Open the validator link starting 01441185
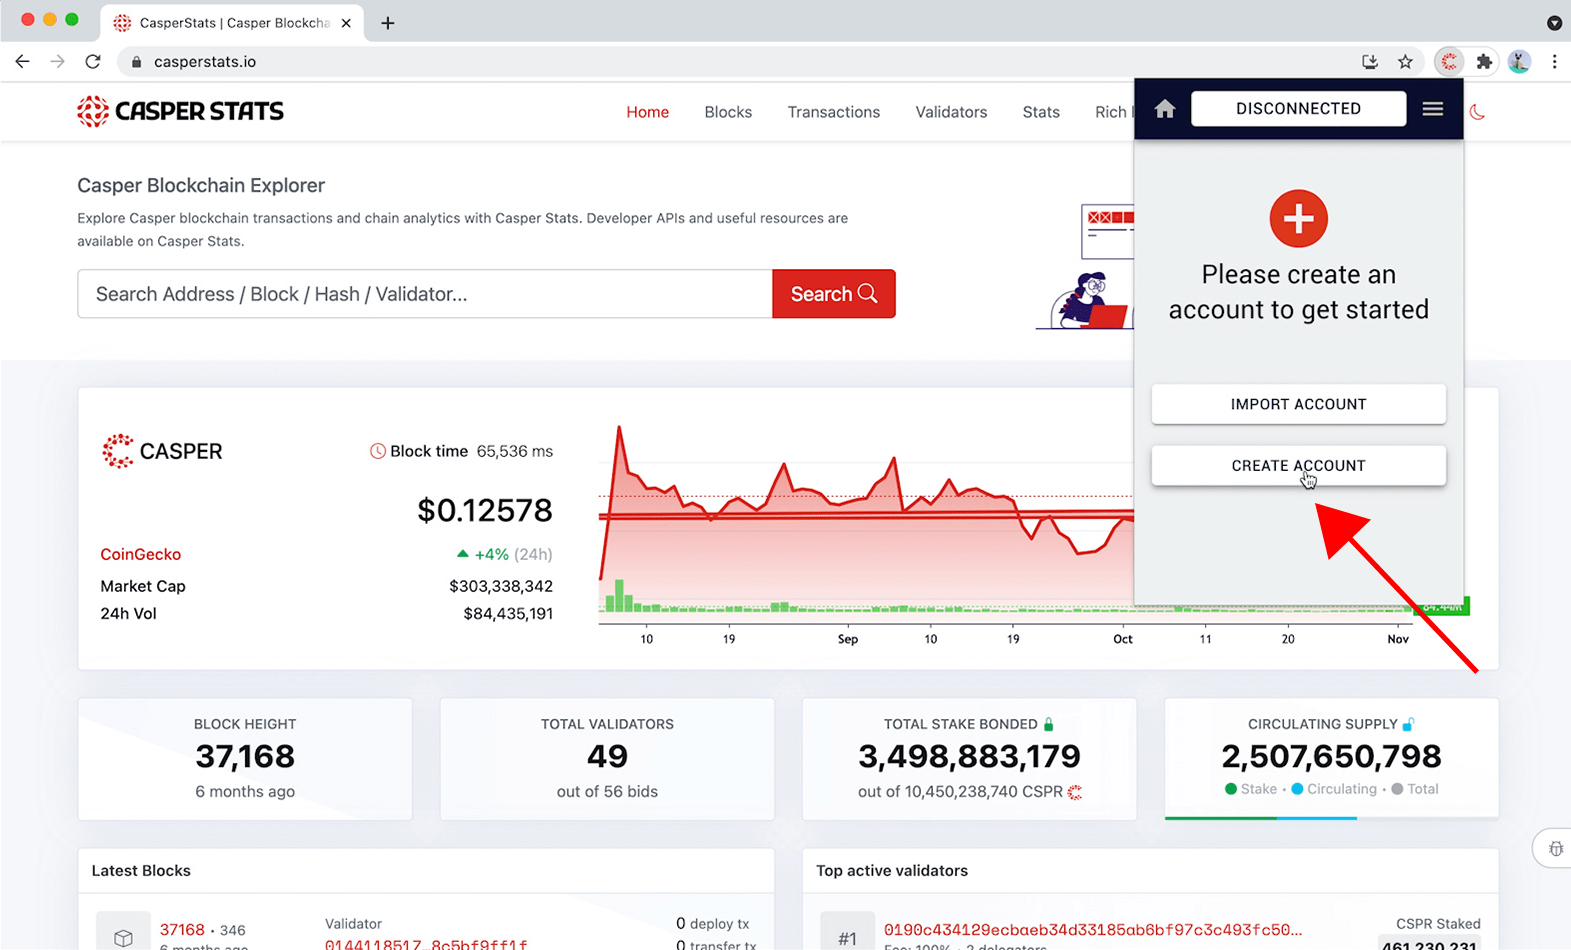The width and height of the screenshot is (1571, 950). [x=426, y=944]
